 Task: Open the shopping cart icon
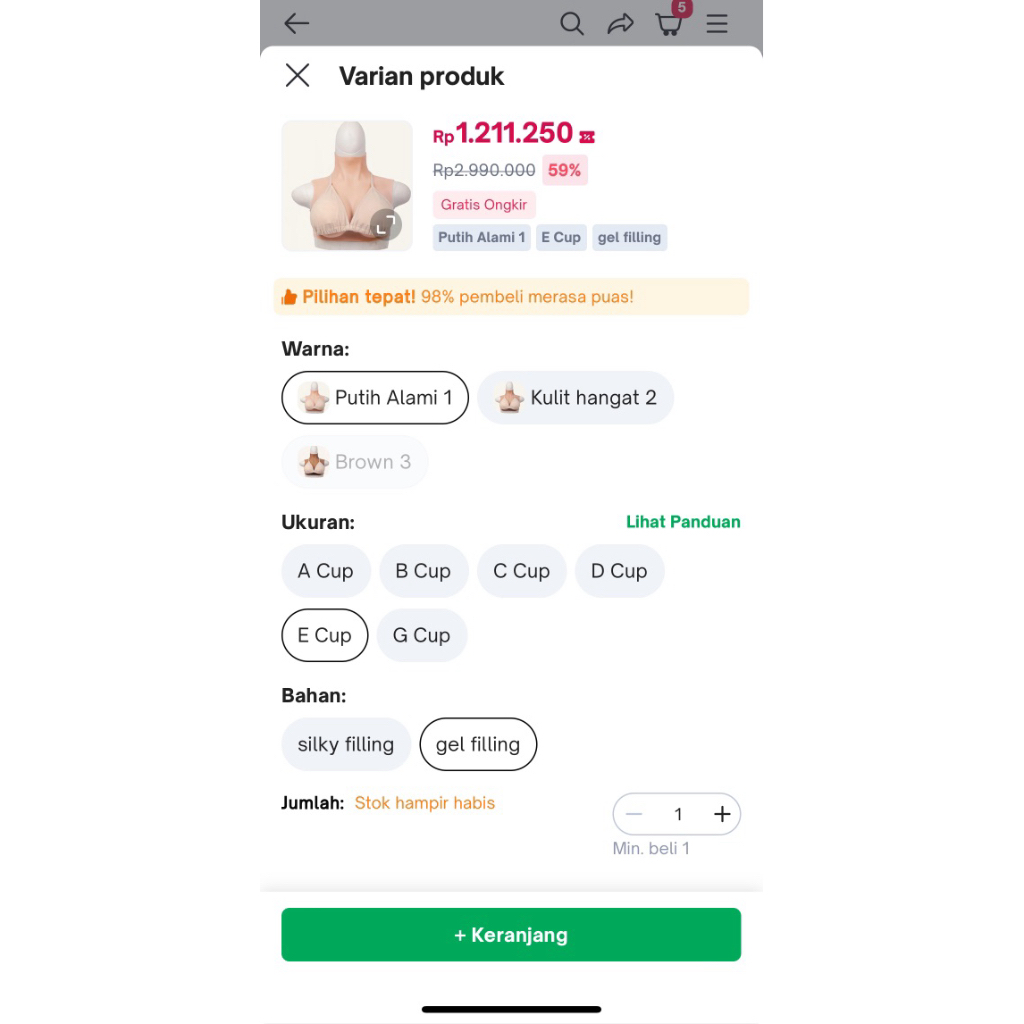point(669,24)
